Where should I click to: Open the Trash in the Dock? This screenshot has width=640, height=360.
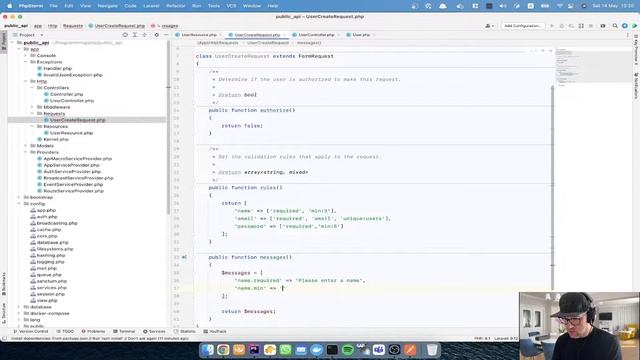tap(432, 350)
